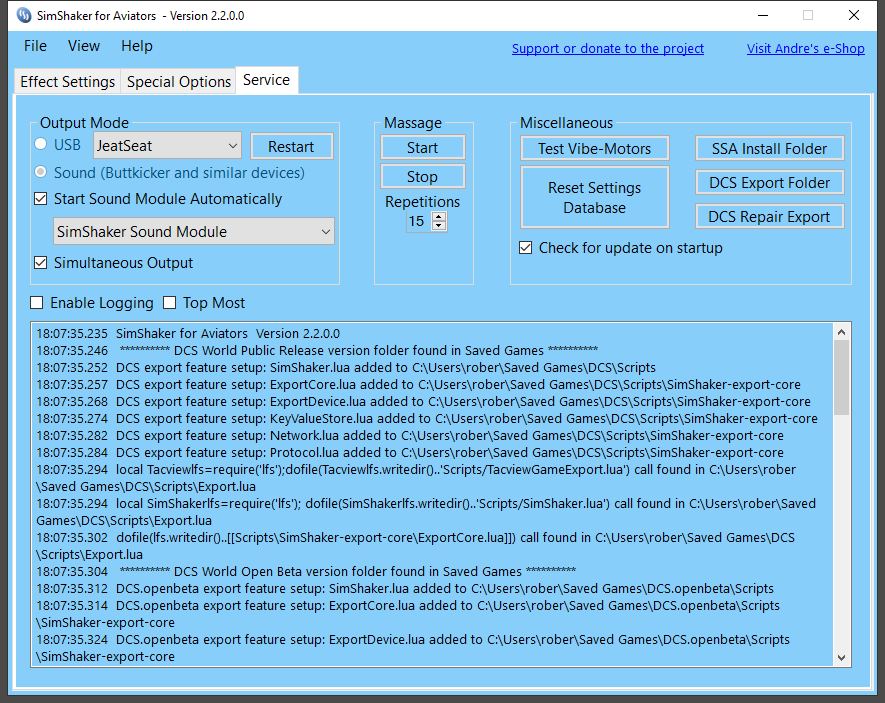Open the File menu
Viewport: 885px width, 703px height.
coord(35,46)
